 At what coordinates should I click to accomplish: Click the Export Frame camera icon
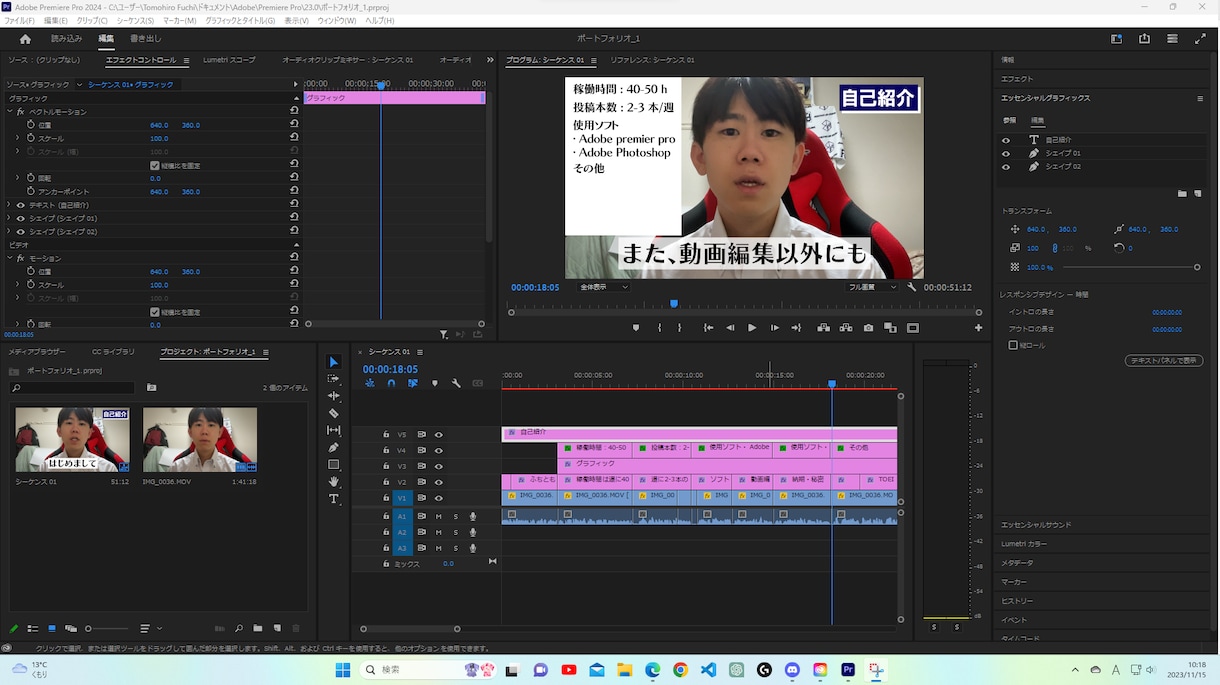click(868, 328)
